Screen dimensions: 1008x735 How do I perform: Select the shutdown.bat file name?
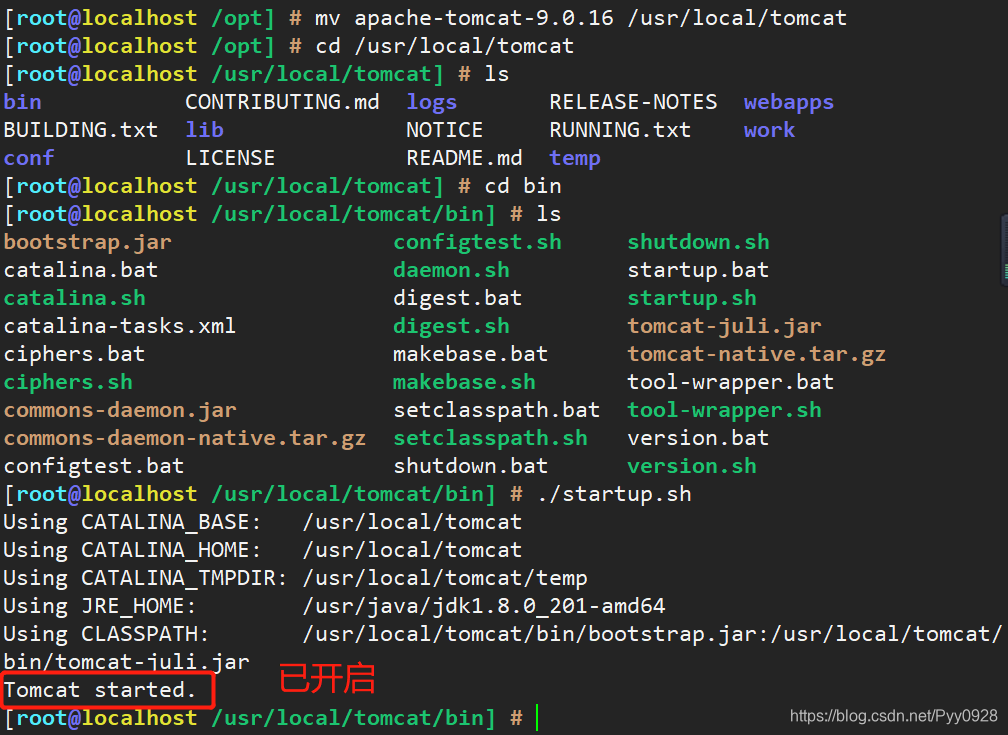471,466
